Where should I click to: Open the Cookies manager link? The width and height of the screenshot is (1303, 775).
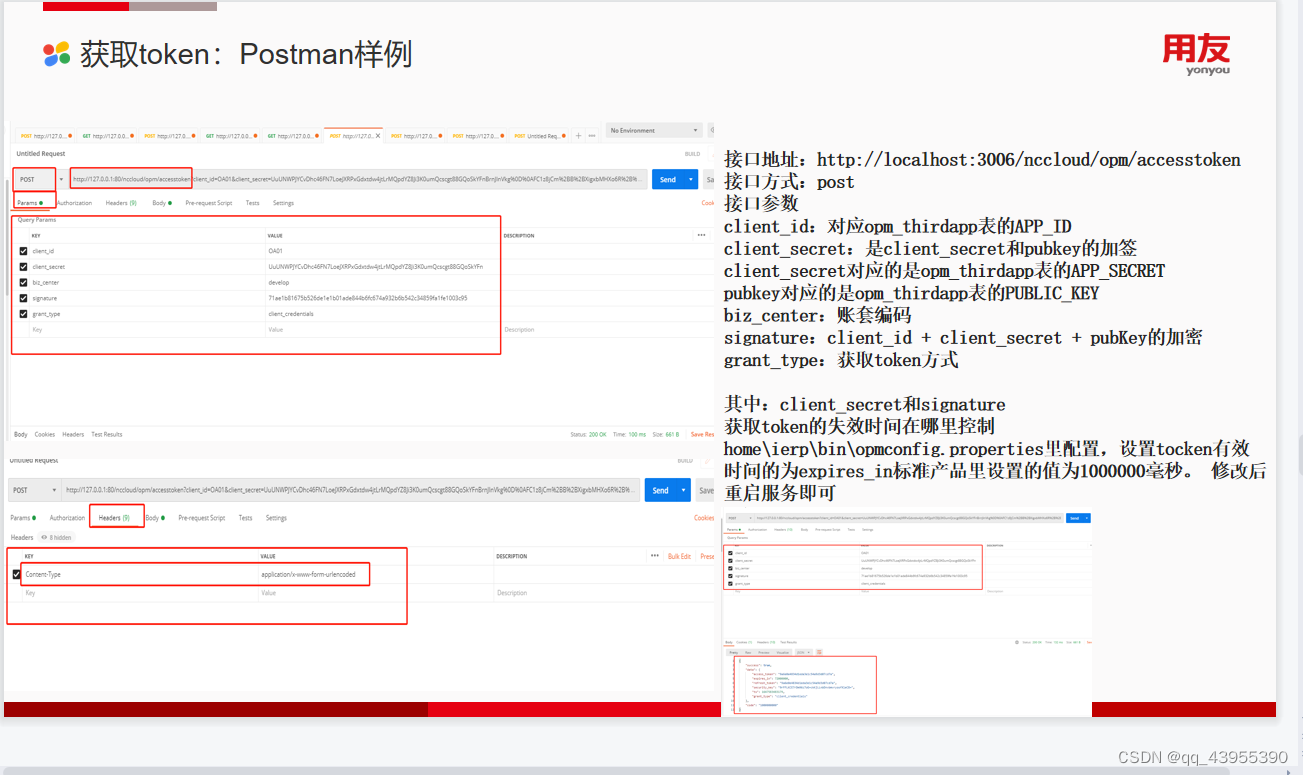point(702,517)
